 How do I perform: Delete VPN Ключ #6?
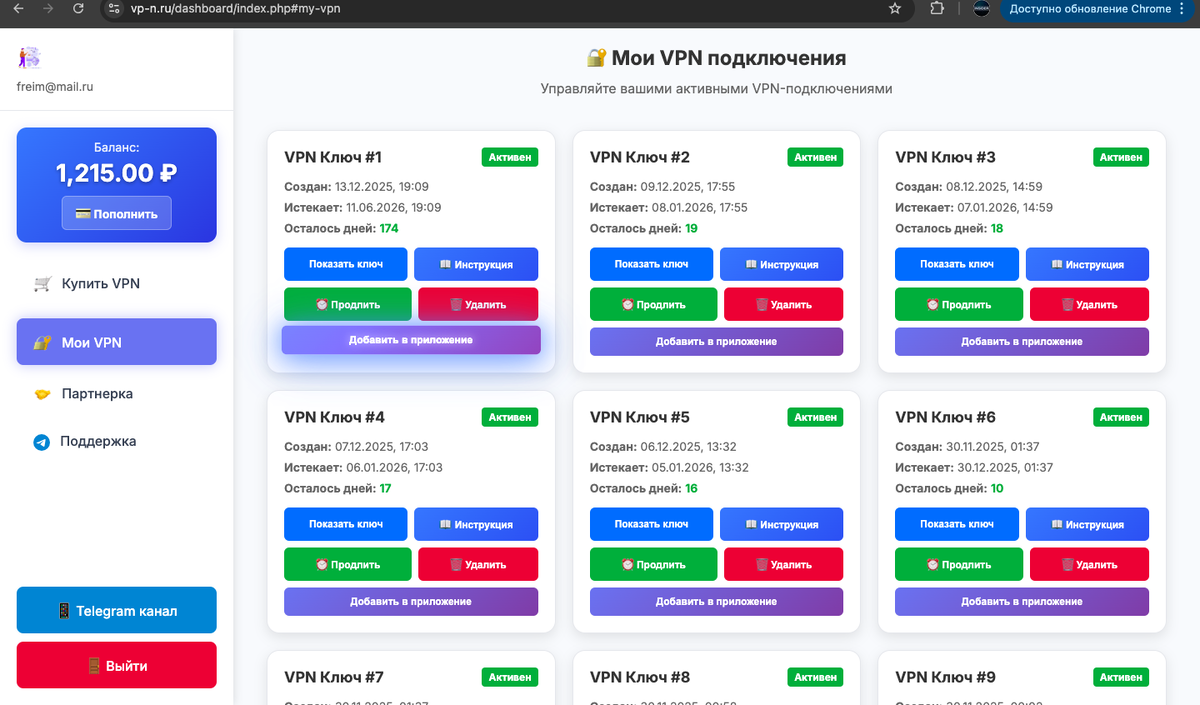(x=1089, y=564)
